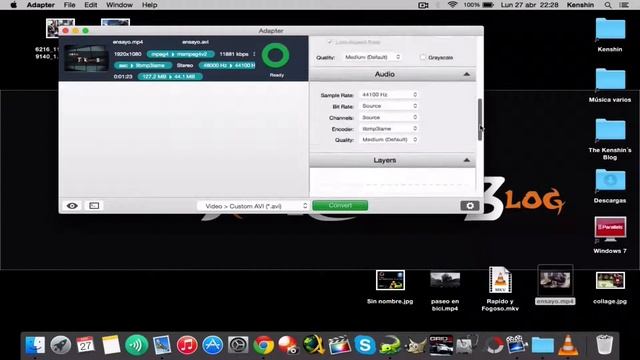This screenshot has width=640, height=360.
Task: Open the GRID racing game icon in Dock
Action: pyautogui.click(x=441, y=345)
